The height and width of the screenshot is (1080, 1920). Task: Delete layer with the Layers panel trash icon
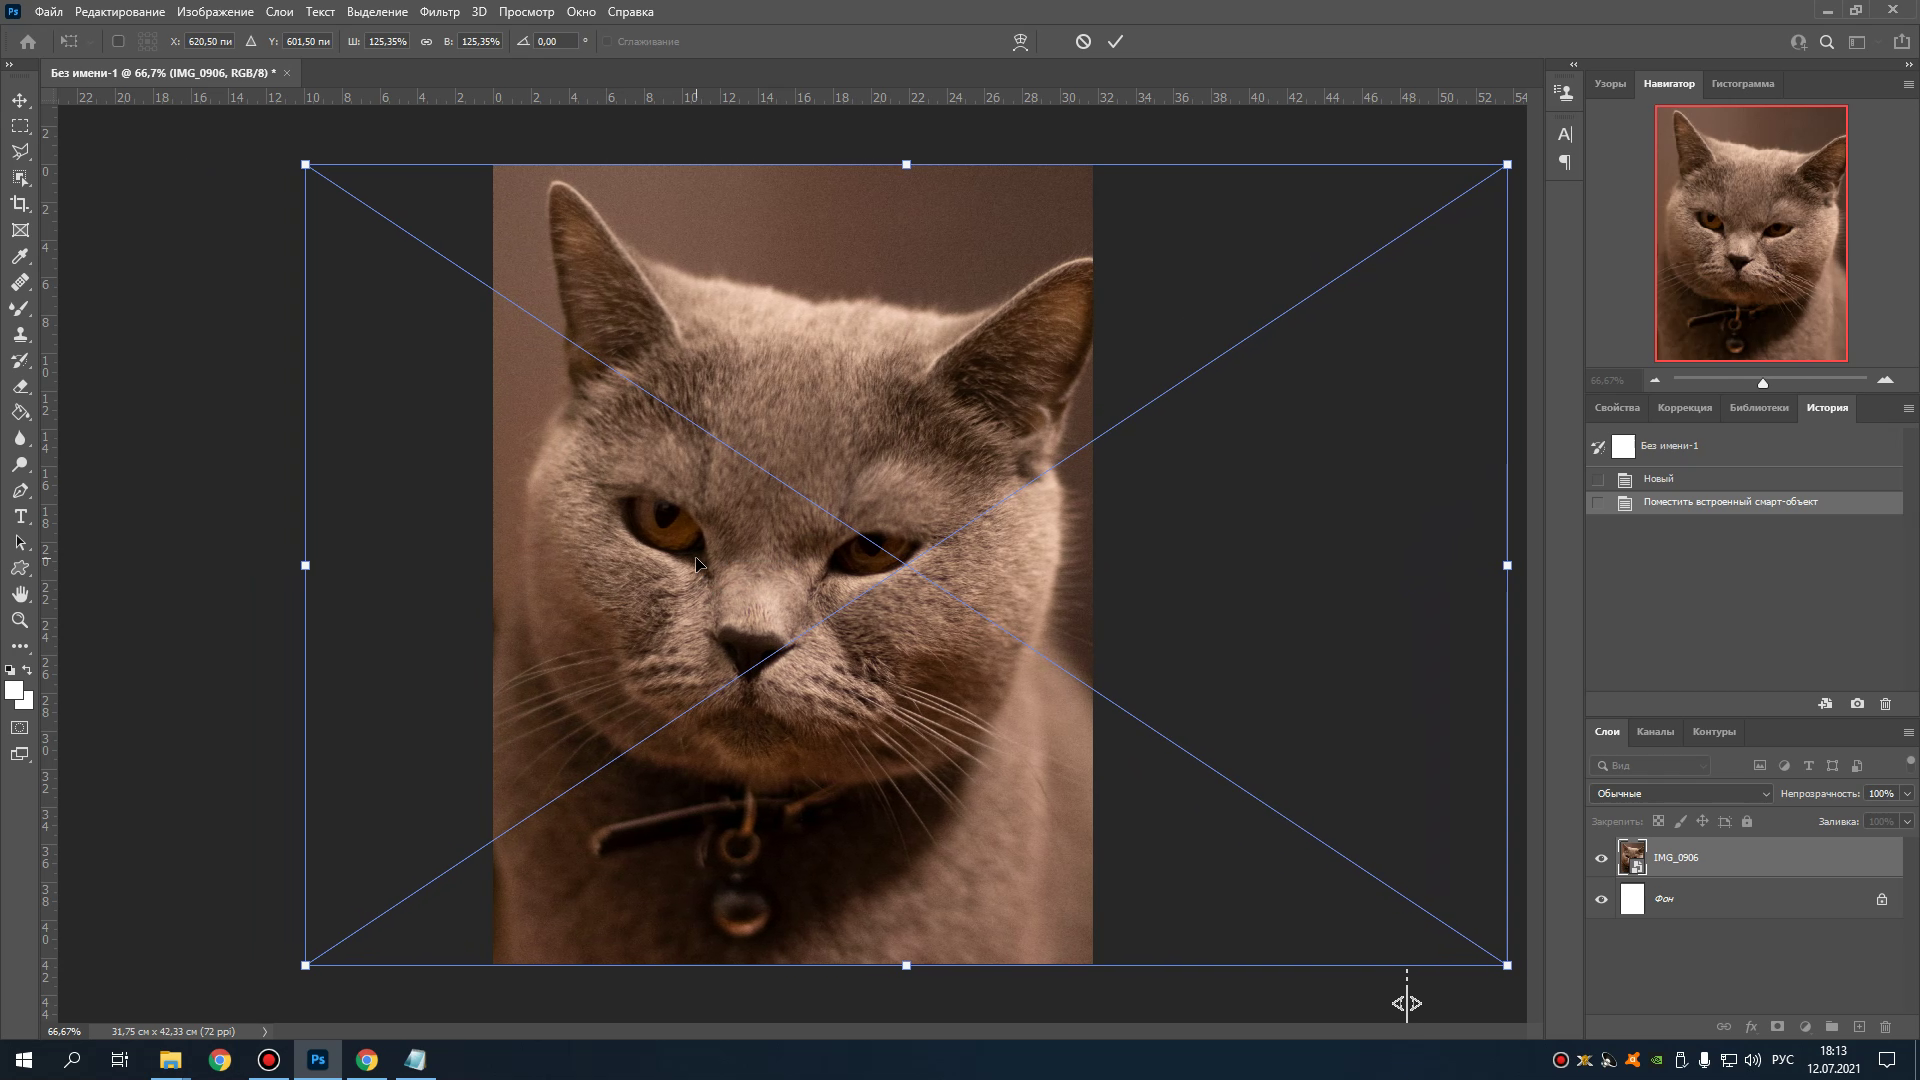point(1885,1027)
